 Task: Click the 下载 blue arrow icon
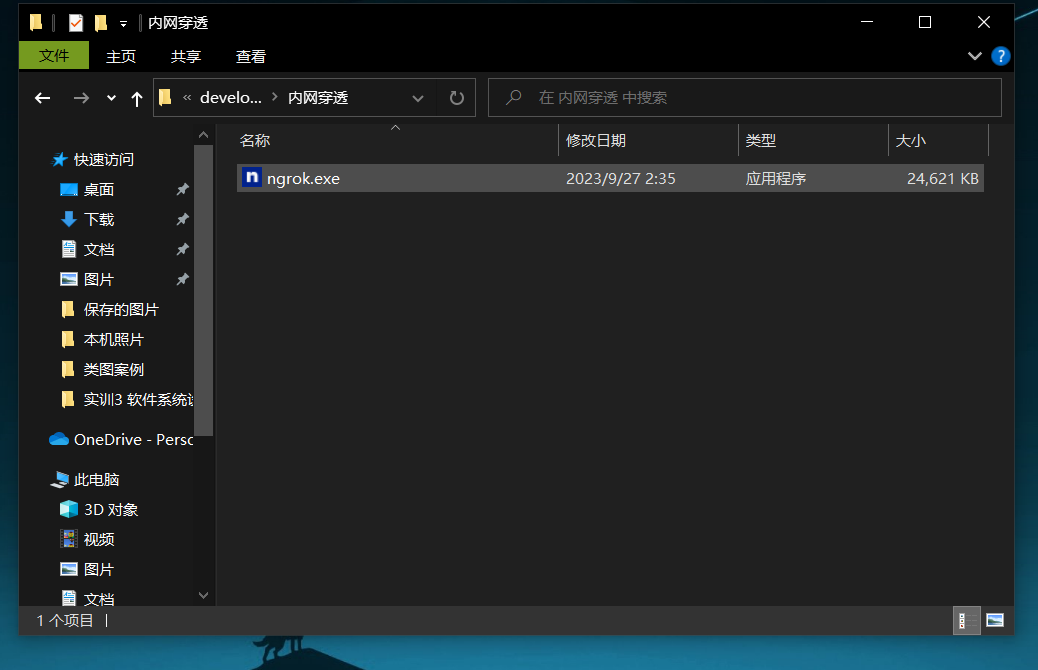(68, 219)
